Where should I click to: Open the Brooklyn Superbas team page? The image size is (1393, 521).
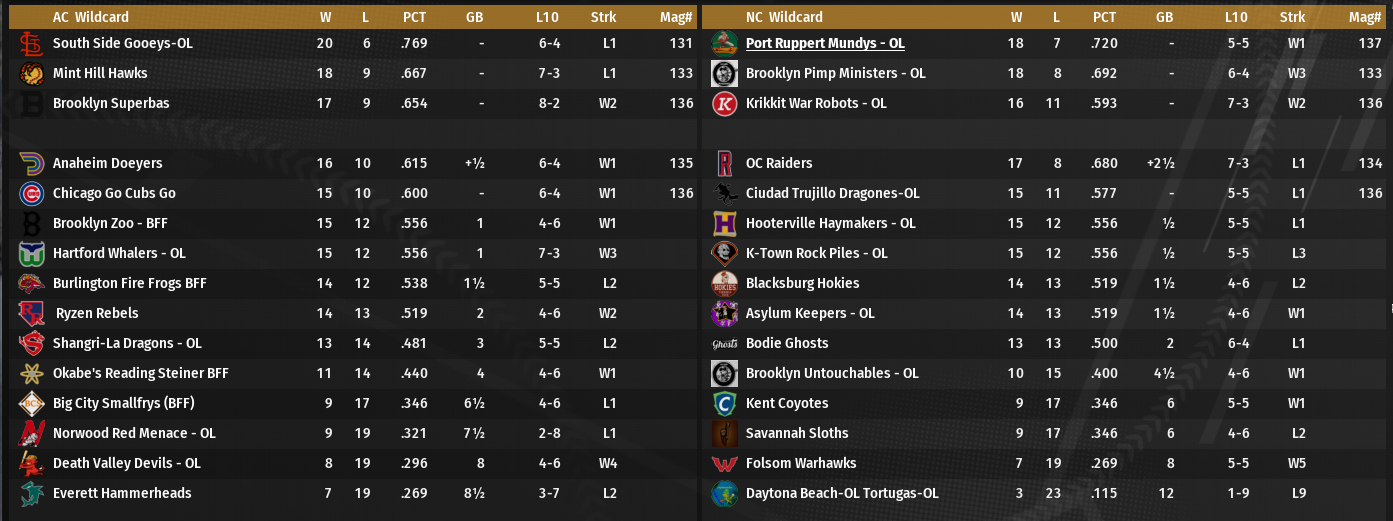(x=111, y=103)
